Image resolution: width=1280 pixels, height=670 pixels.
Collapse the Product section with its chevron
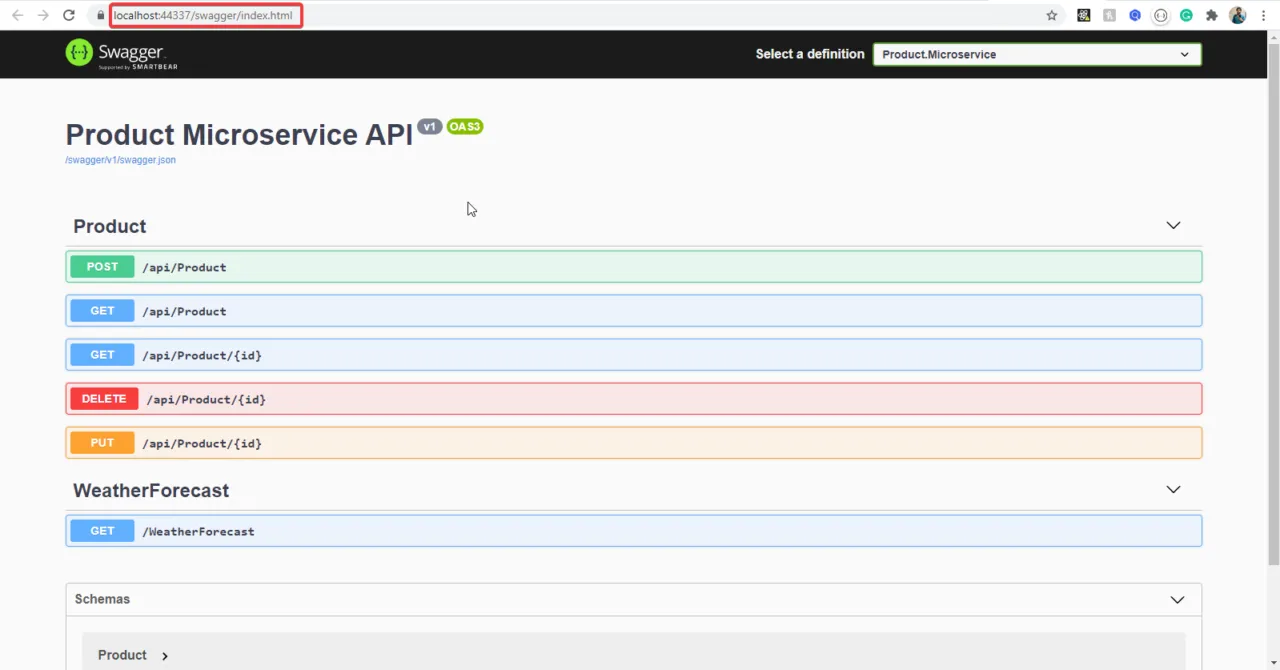coord(1173,226)
